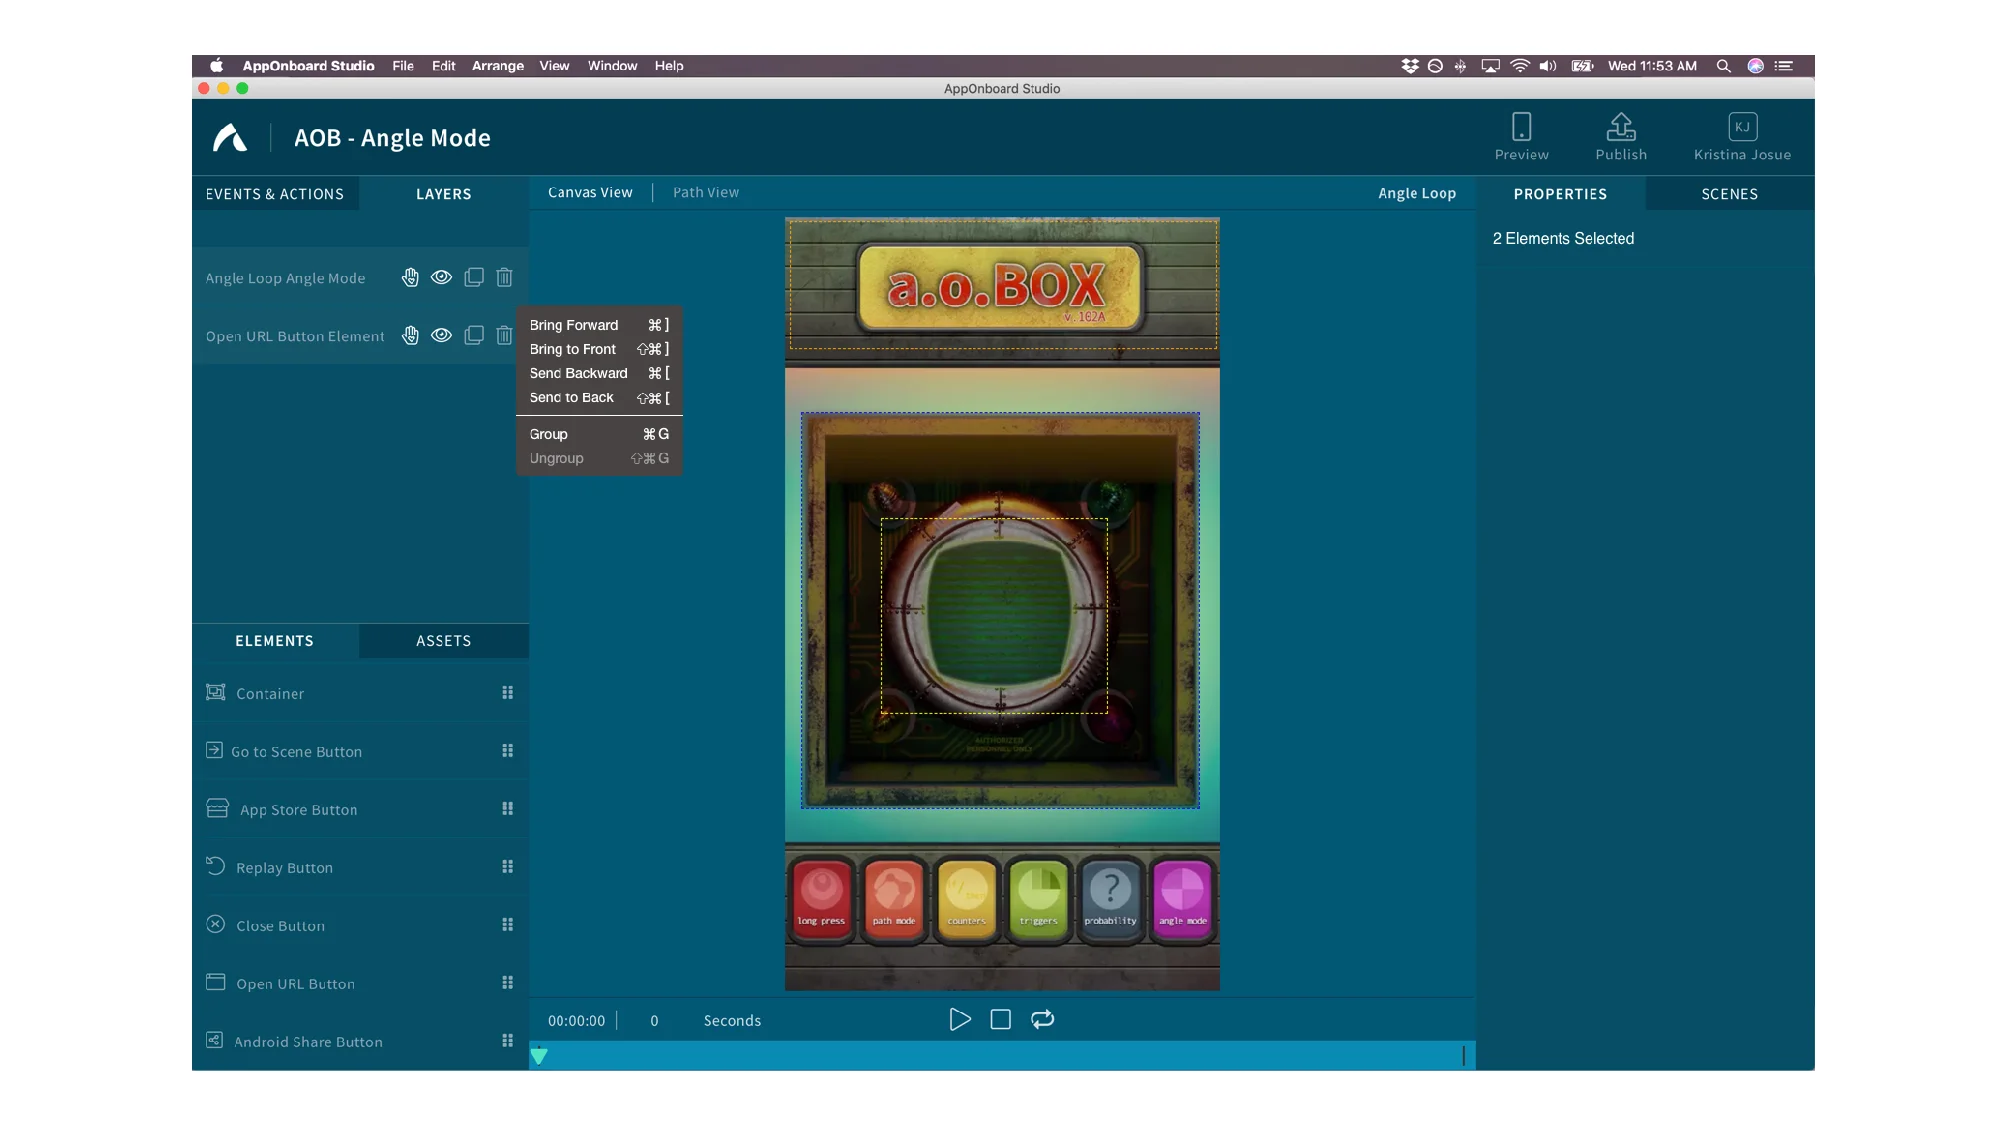Screen dimensions: 2001x1126
Task: Click the timeline stop button
Action: click(x=1000, y=1019)
